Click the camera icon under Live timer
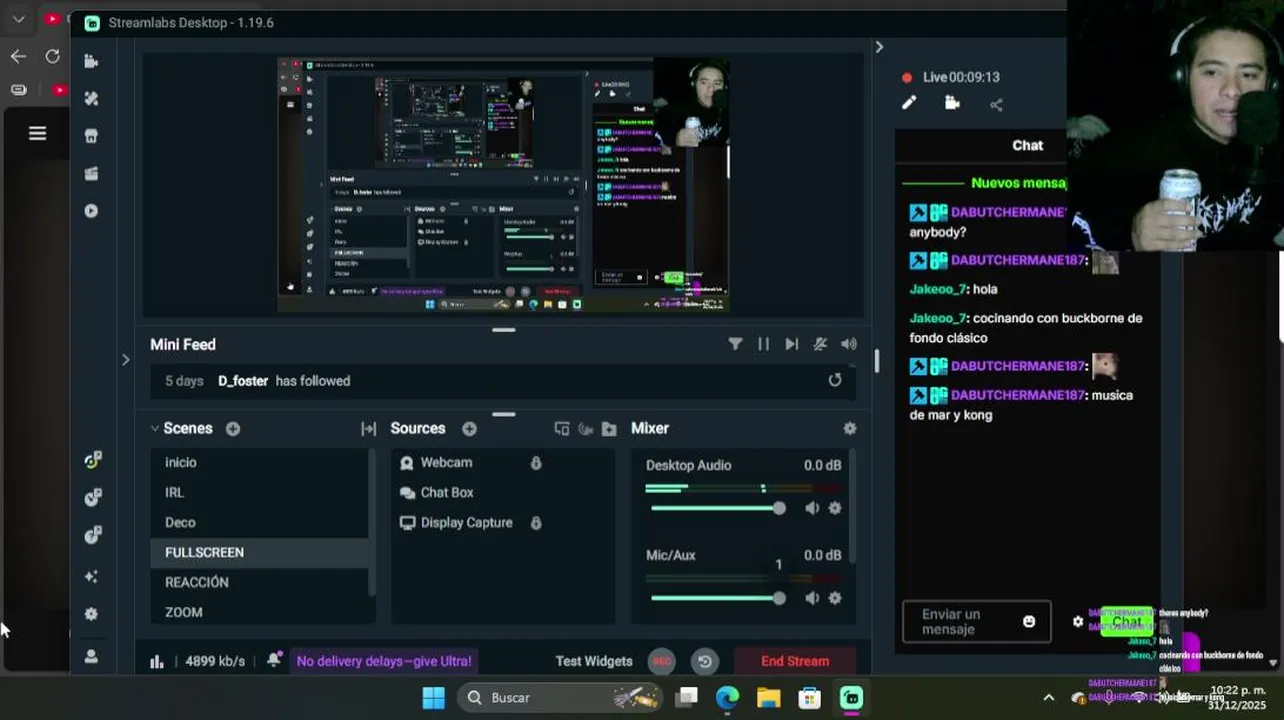 [x=952, y=103]
